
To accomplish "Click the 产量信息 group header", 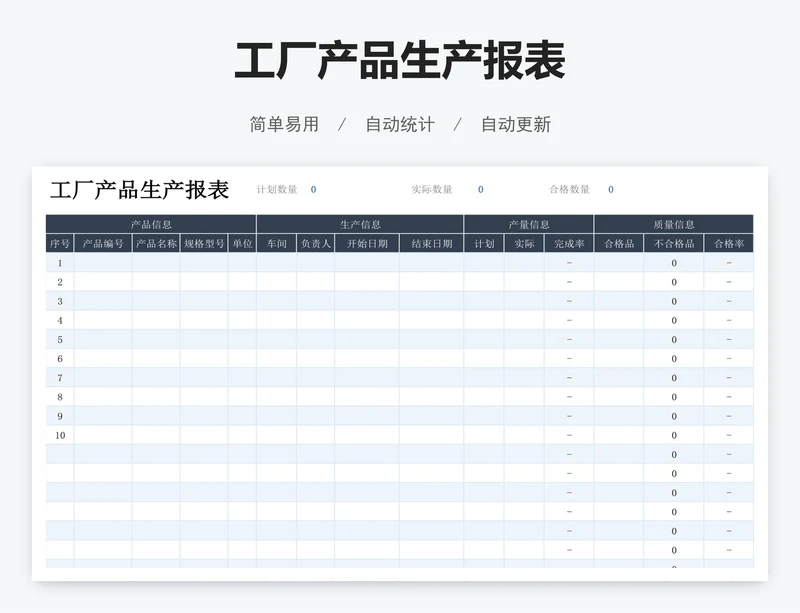I will pos(529,224).
